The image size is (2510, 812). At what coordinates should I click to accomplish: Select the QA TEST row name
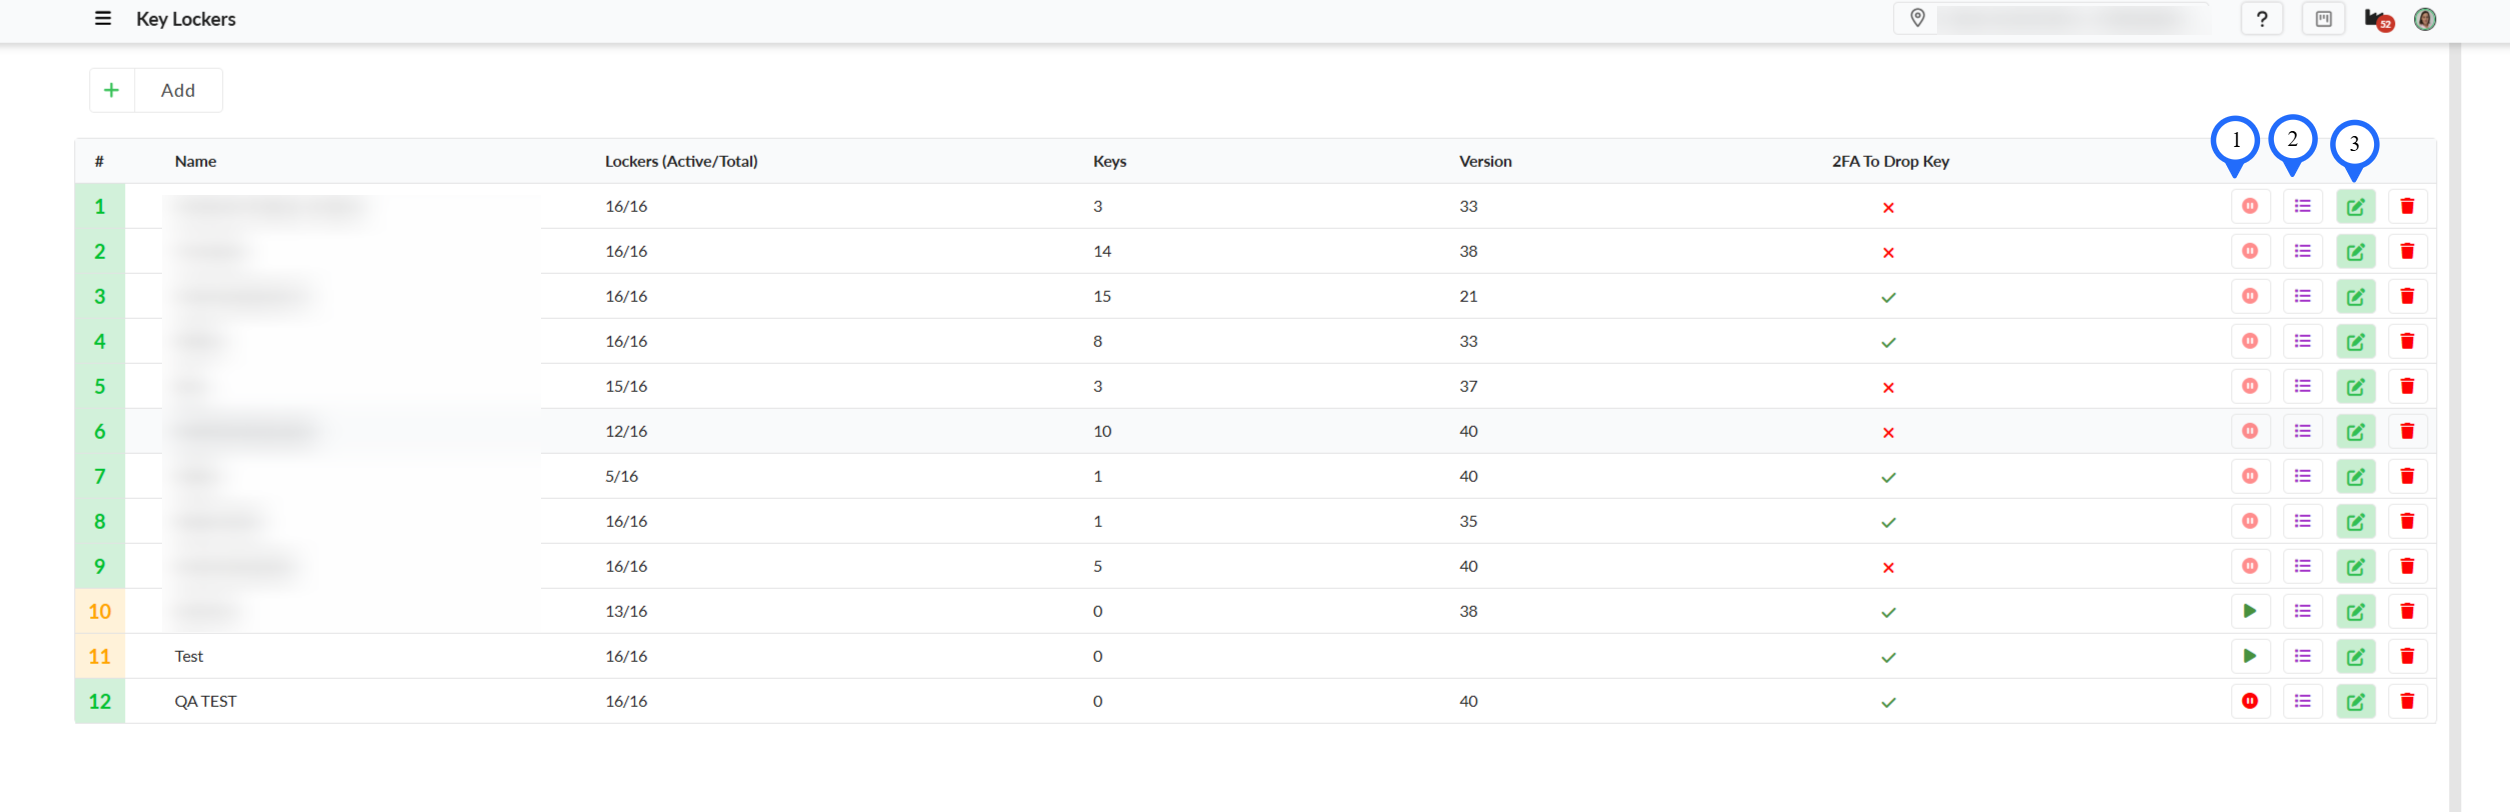point(206,701)
